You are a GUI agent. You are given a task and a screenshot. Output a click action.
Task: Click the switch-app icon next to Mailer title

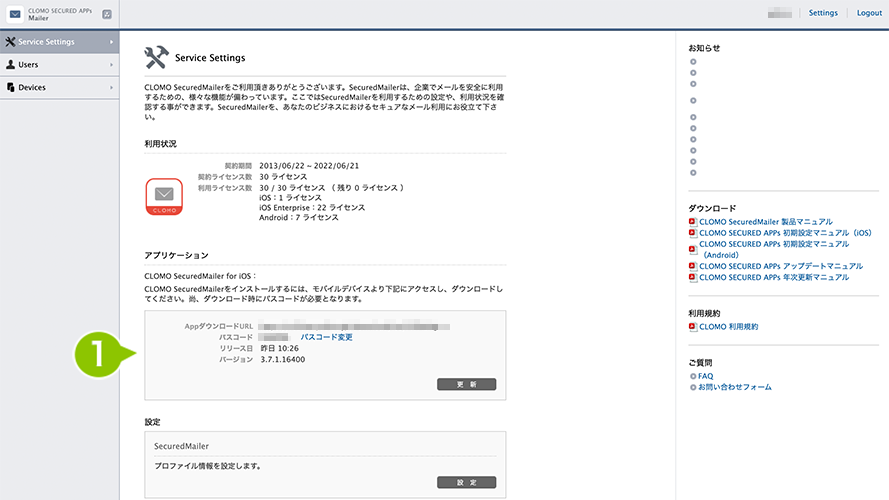coord(107,14)
